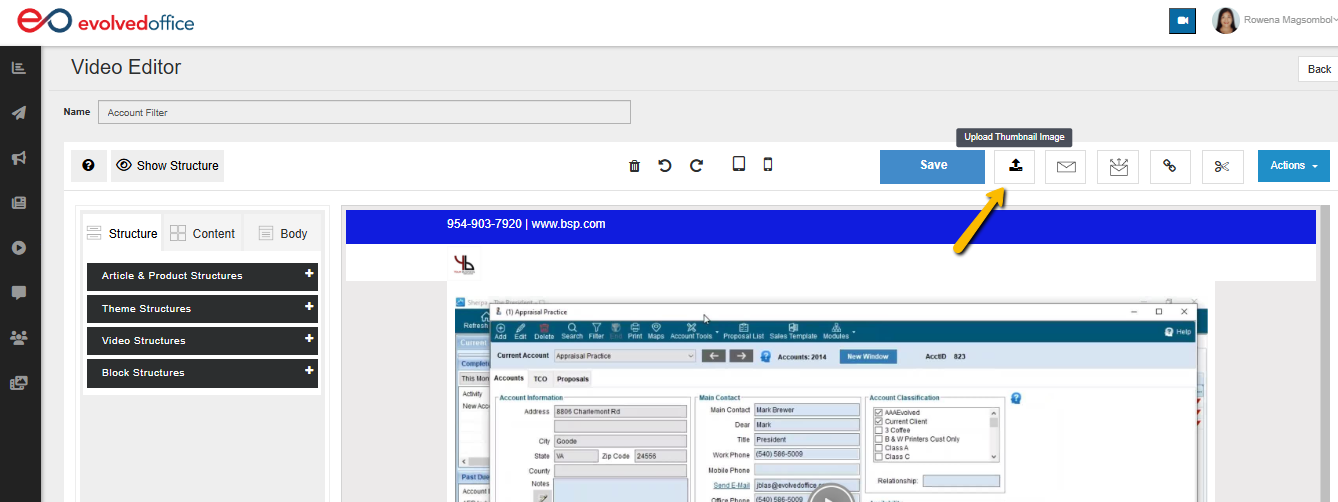
Task: Switch to mobile phone preview
Action: 768,165
